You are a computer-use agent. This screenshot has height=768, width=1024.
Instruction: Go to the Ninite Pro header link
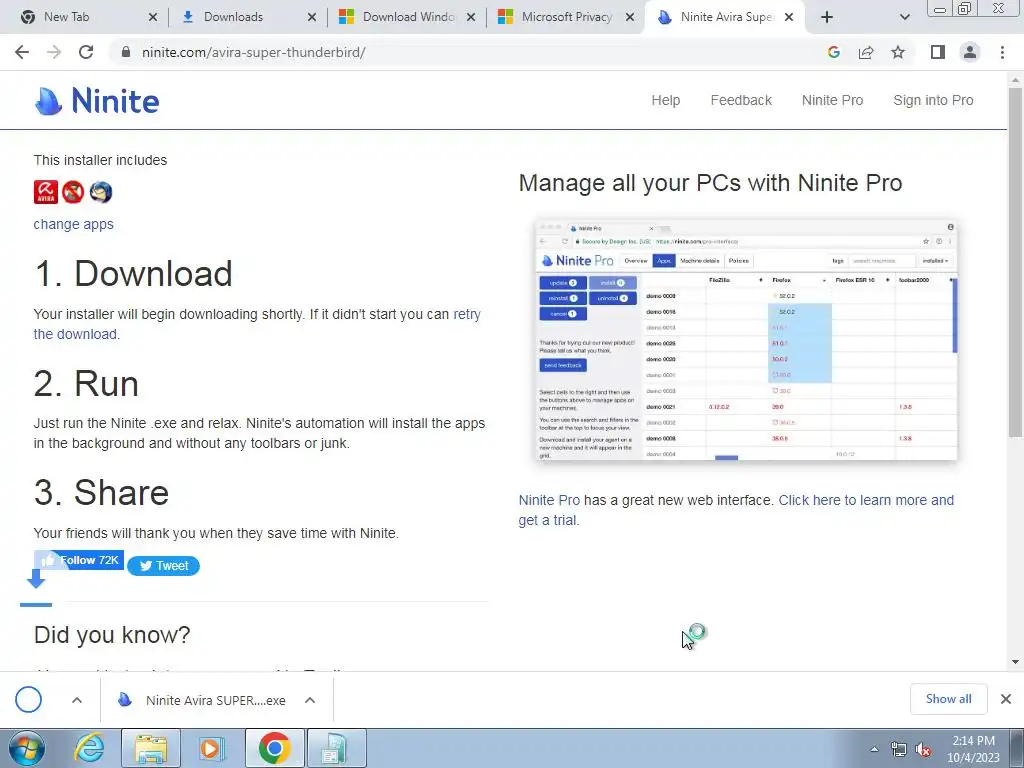(x=832, y=101)
